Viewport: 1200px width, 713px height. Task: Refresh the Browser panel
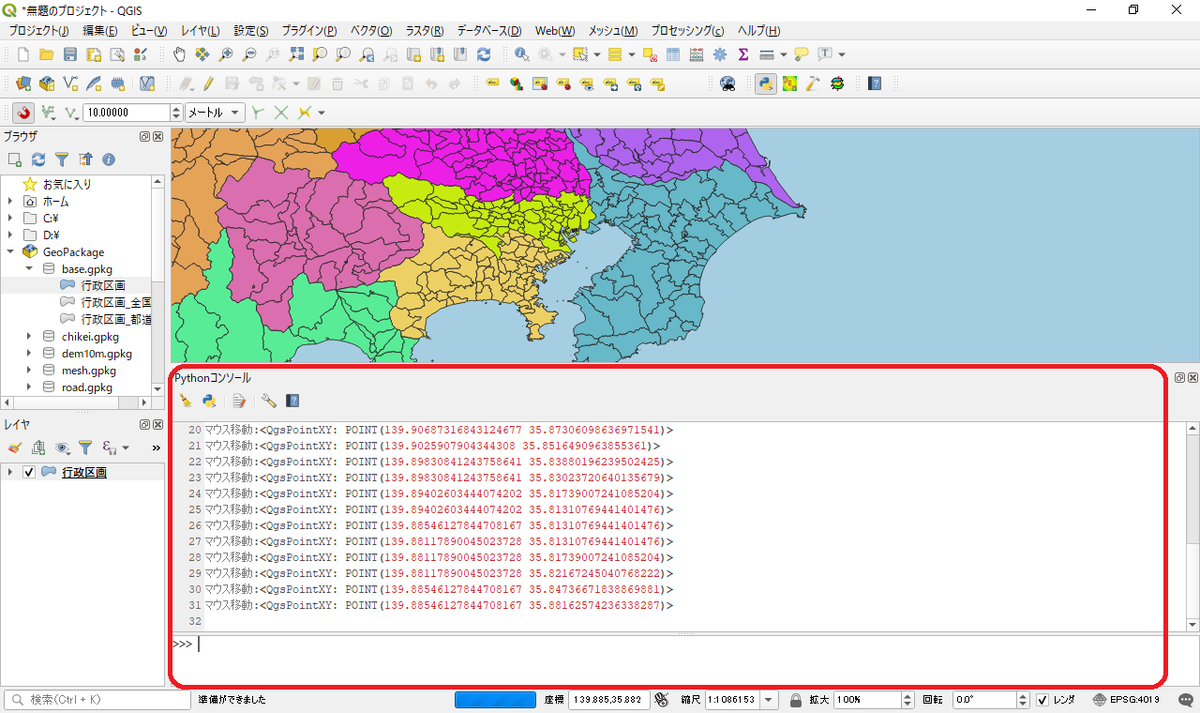[38, 159]
